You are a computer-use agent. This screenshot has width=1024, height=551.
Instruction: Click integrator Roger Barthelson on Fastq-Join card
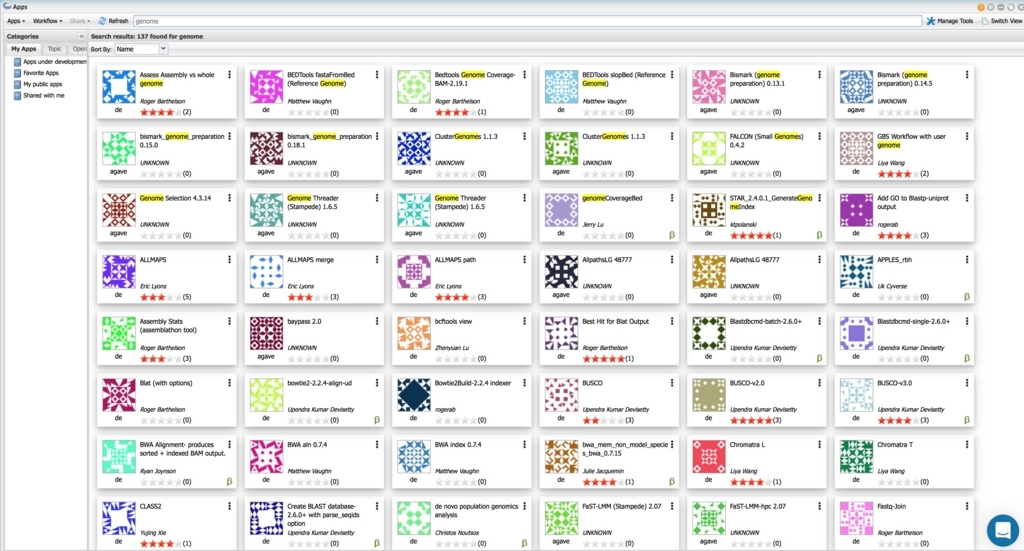[900, 533]
